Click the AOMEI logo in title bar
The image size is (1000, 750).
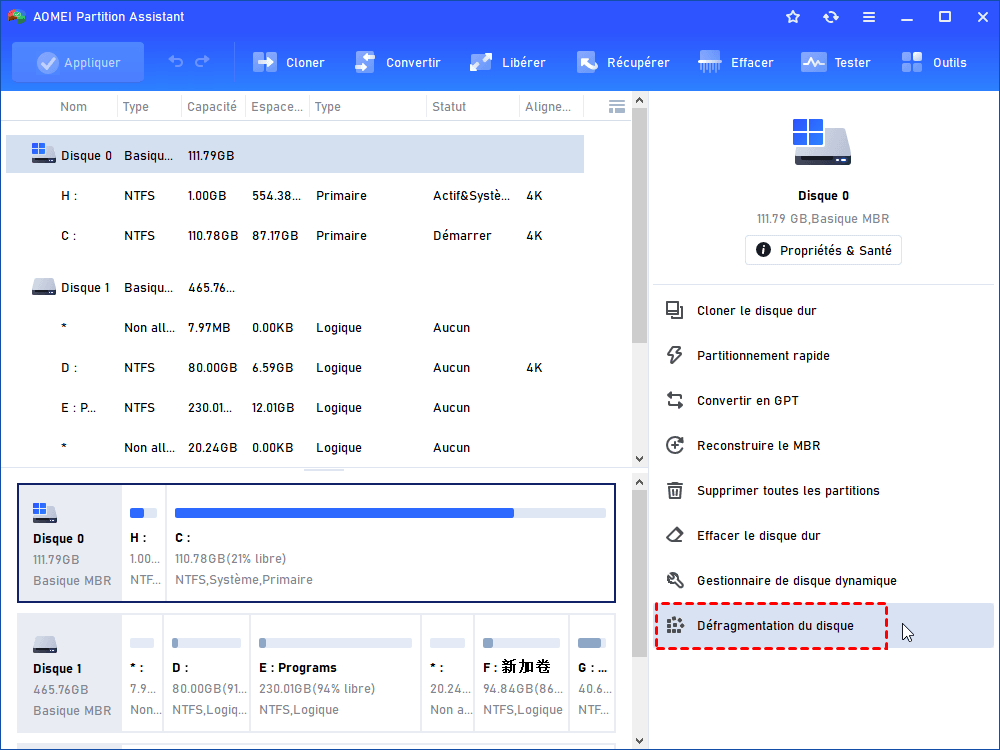tap(17, 17)
